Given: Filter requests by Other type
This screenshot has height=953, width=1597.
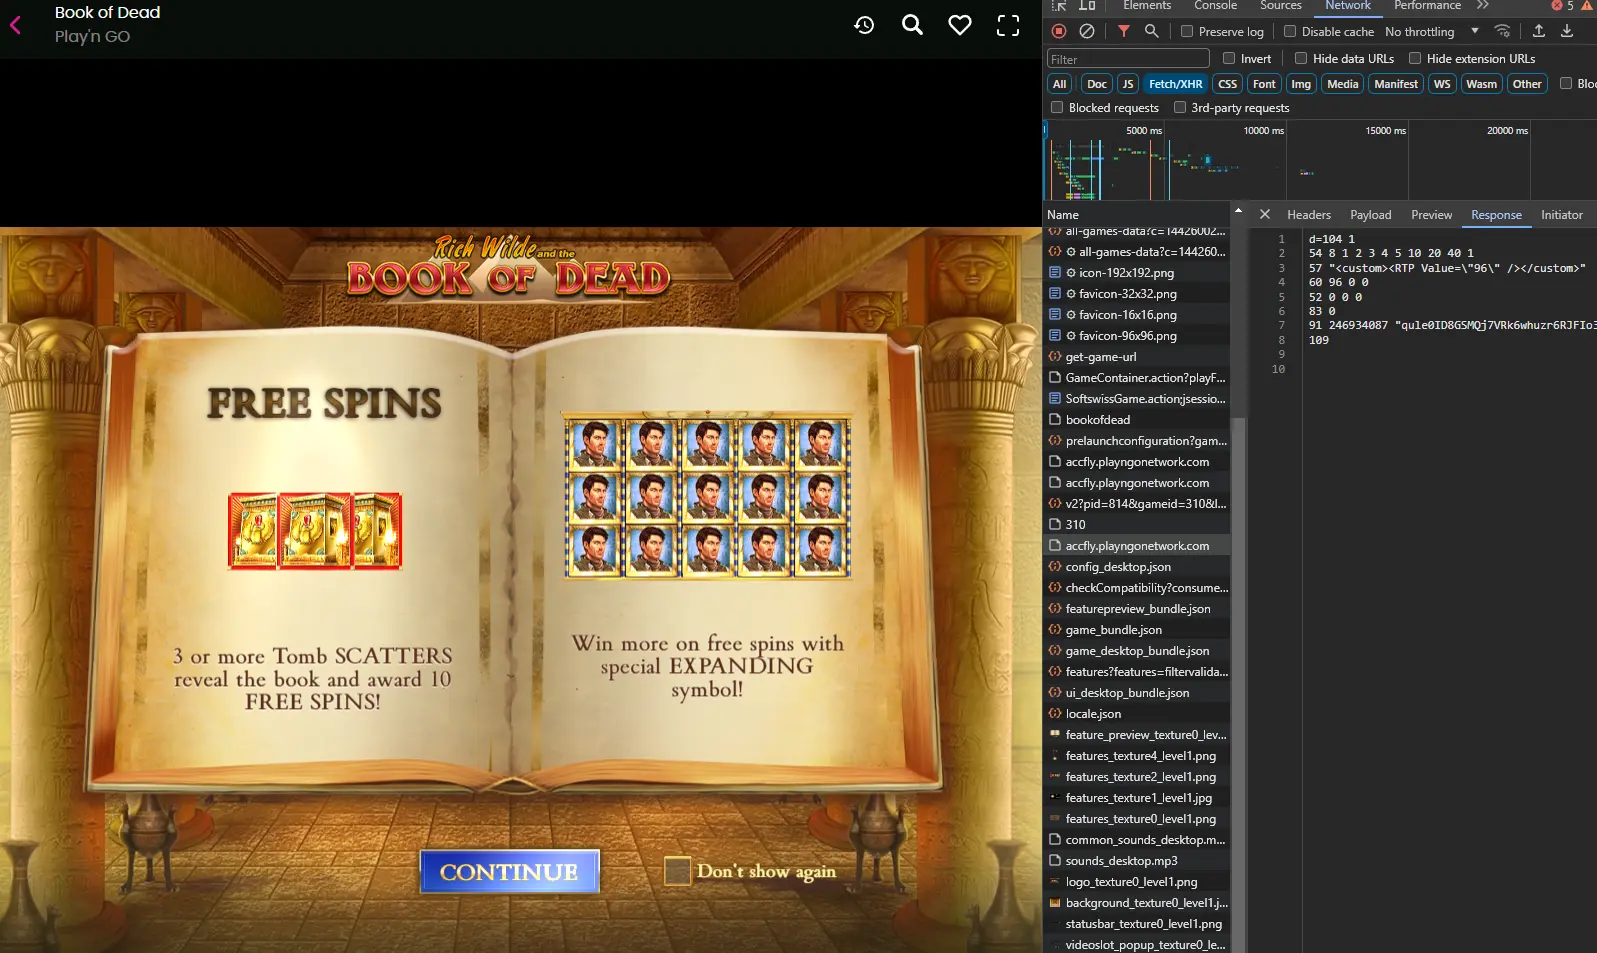Looking at the screenshot, I should pos(1527,84).
